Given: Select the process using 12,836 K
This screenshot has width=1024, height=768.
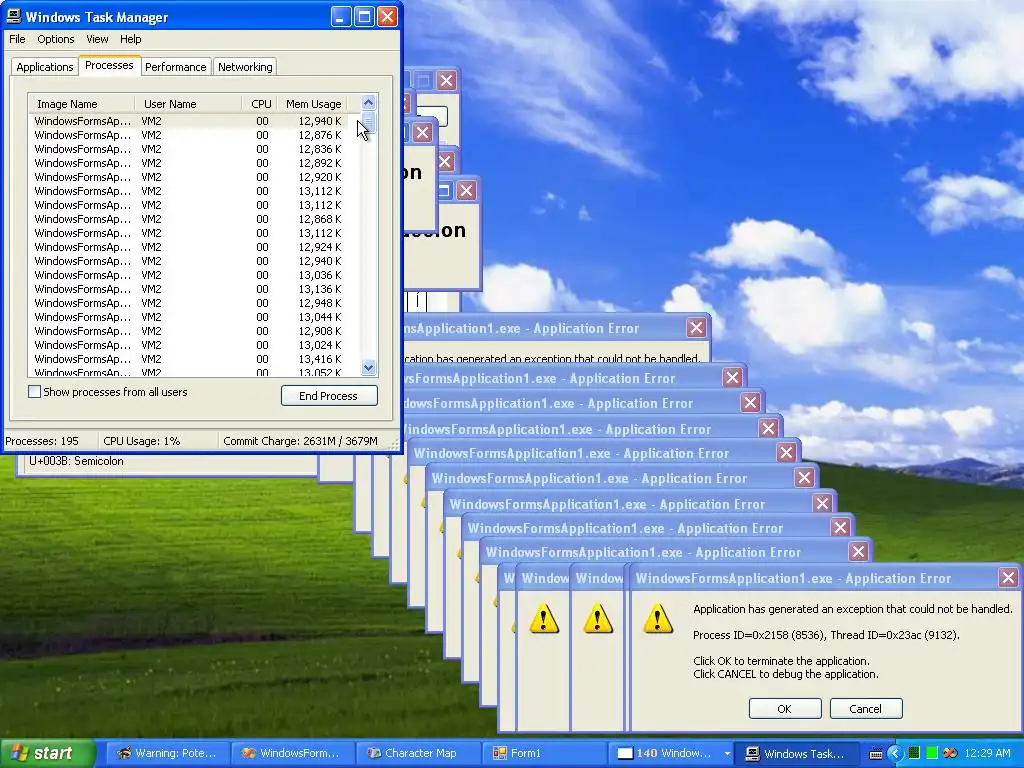Looking at the screenshot, I should (193, 149).
